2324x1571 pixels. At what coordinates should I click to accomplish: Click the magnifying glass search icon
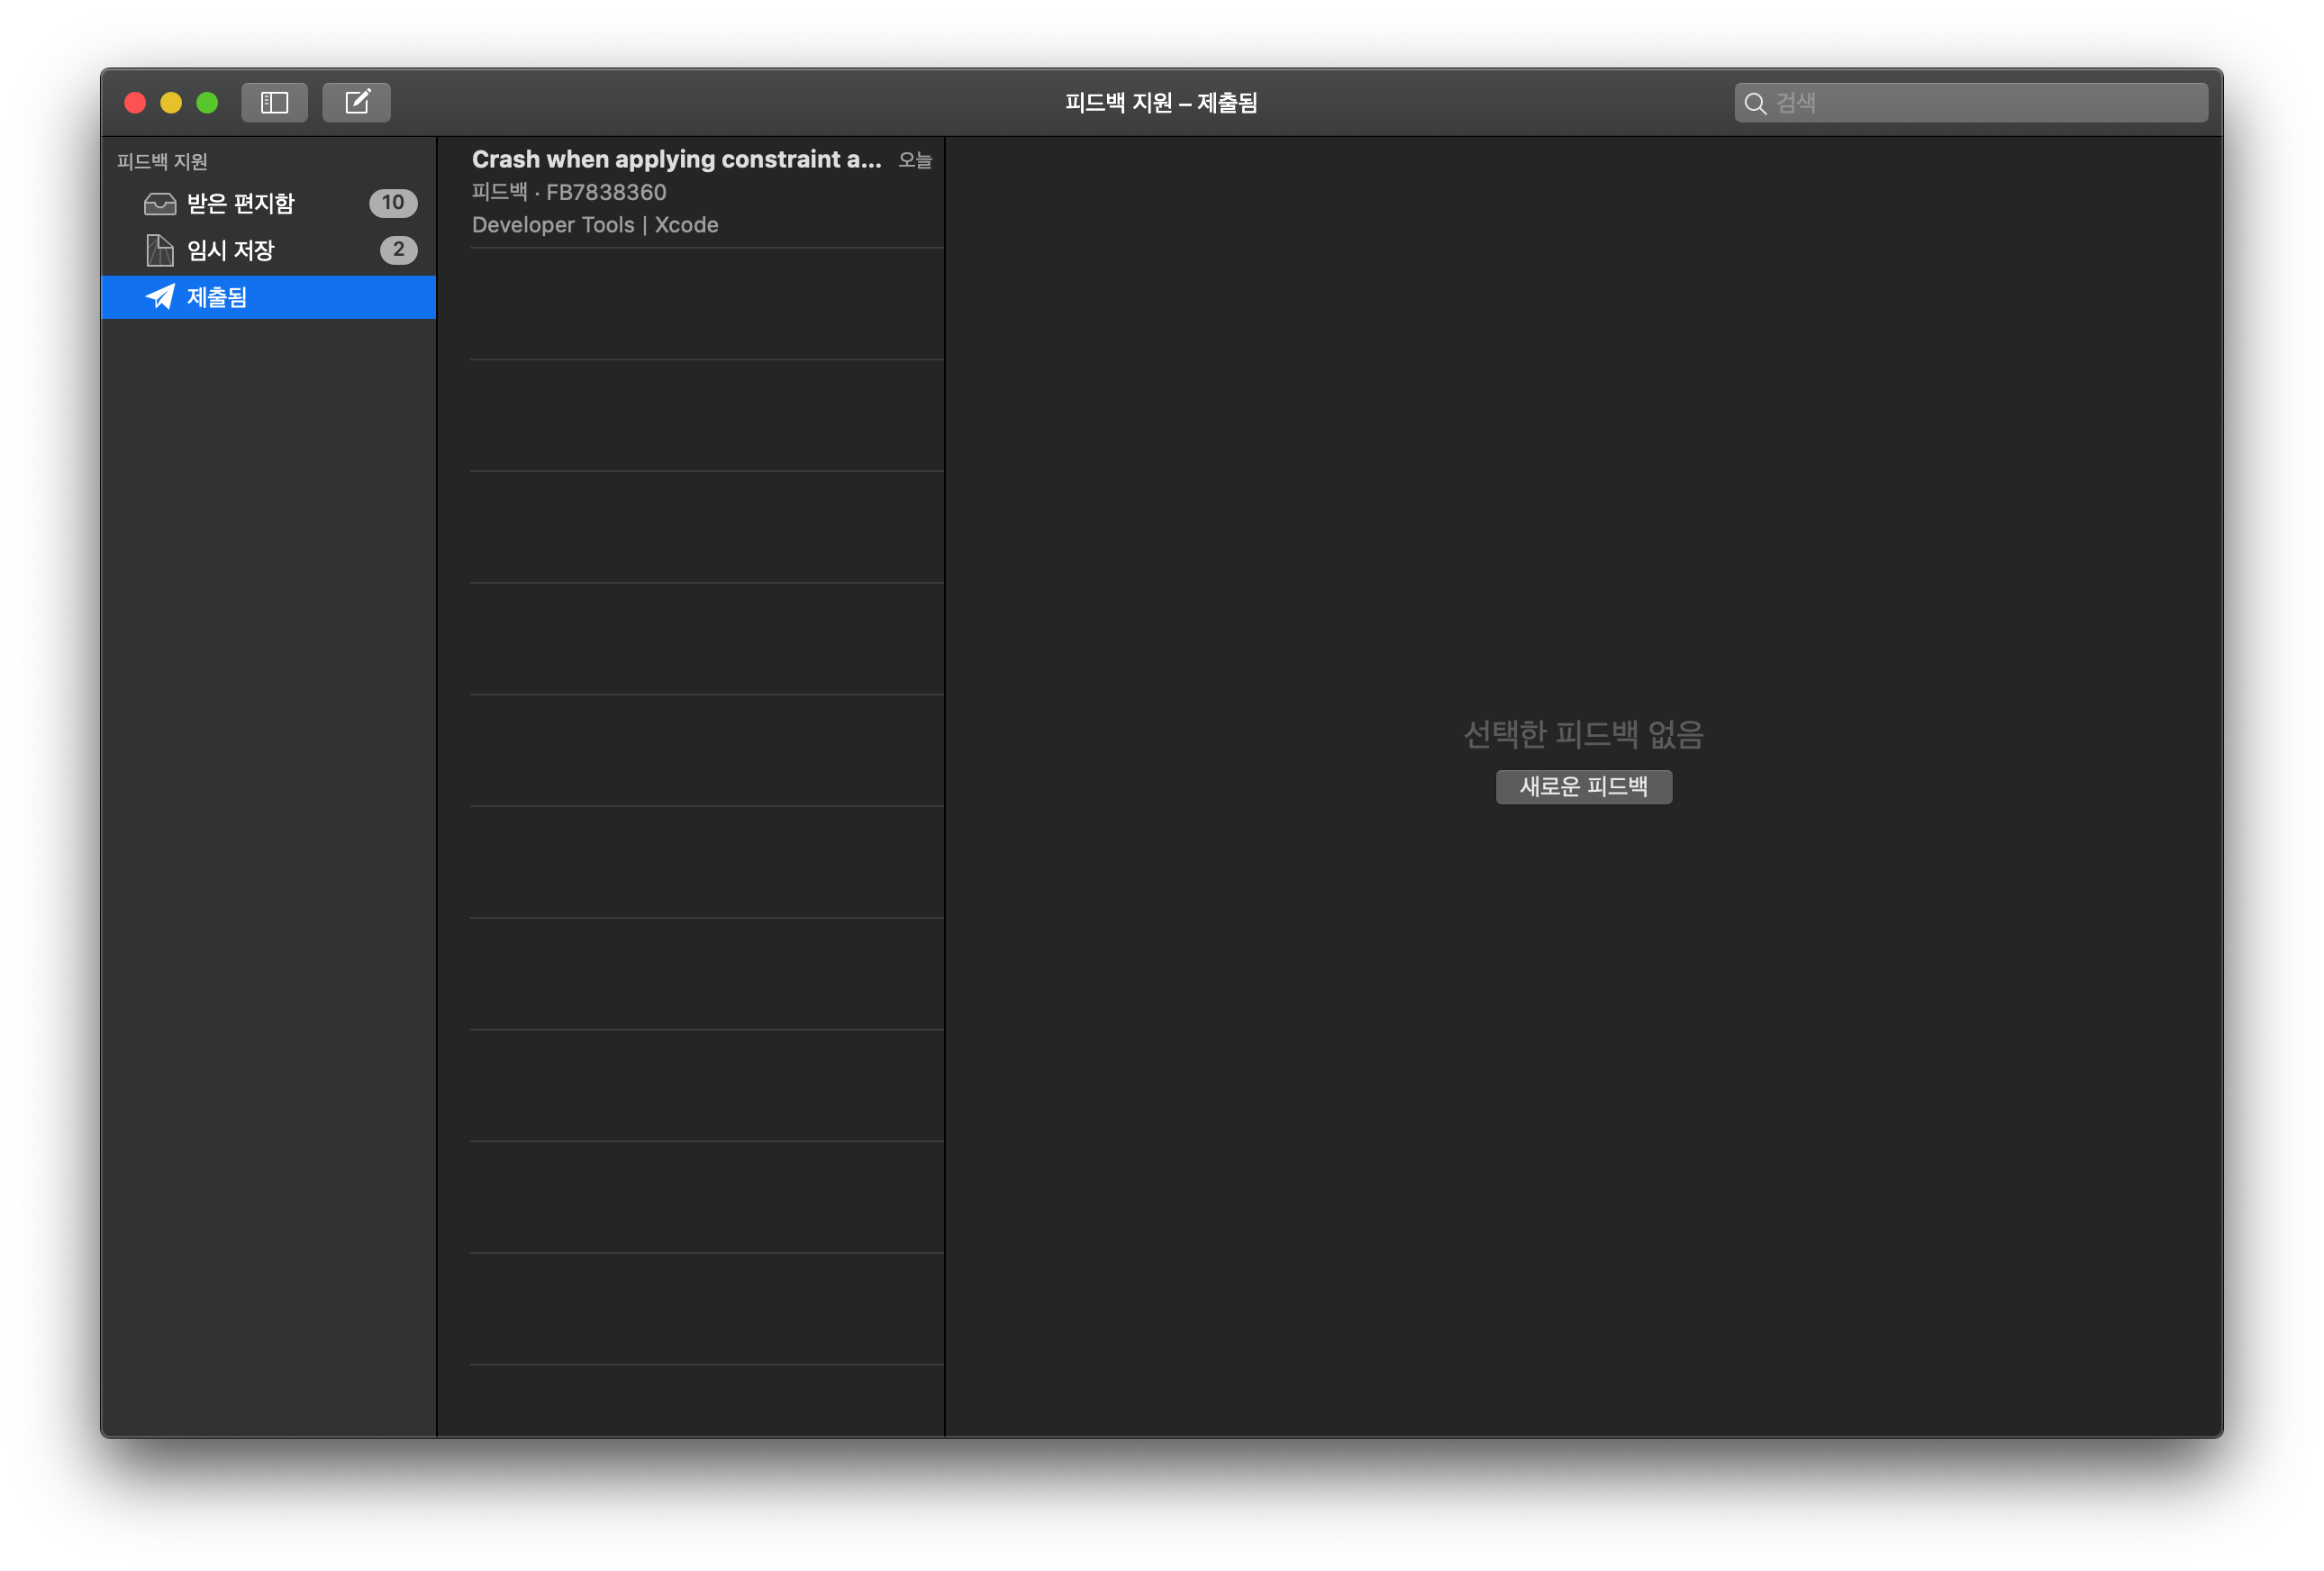click(1755, 103)
